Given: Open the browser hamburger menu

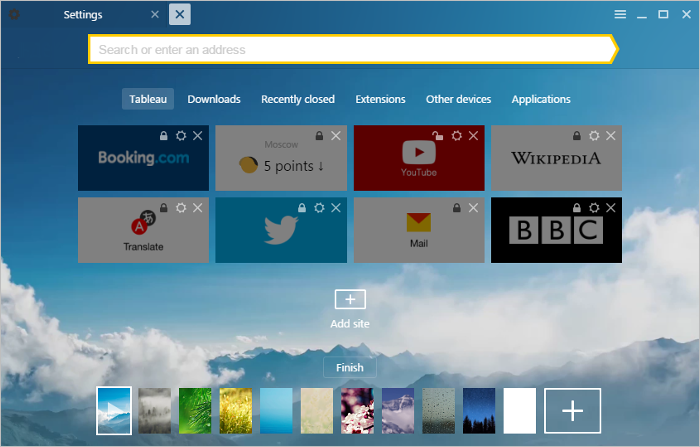Looking at the screenshot, I should (620, 14).
